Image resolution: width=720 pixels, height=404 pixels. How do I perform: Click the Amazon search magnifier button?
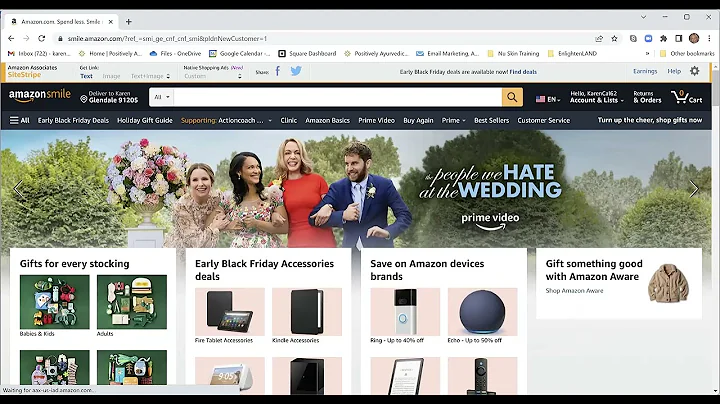click(512, 97)
